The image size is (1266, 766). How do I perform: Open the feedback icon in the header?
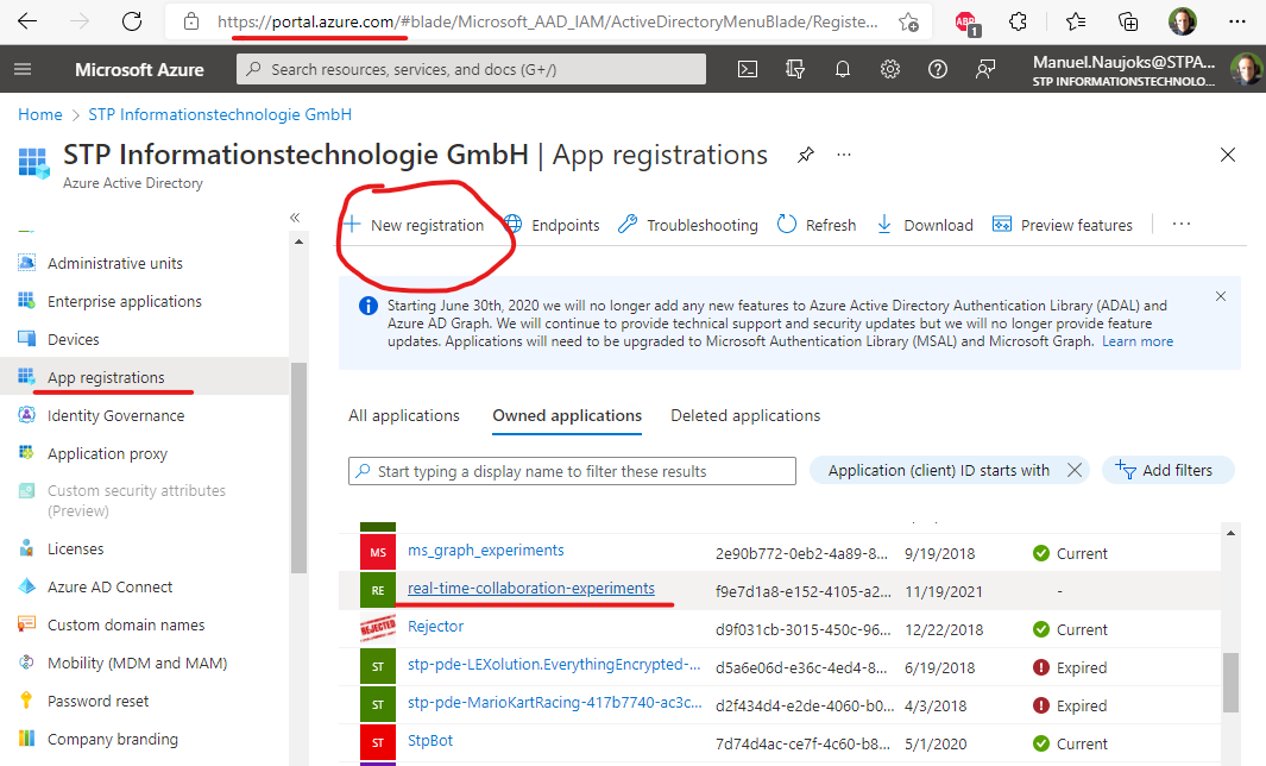tap(986, 69)
